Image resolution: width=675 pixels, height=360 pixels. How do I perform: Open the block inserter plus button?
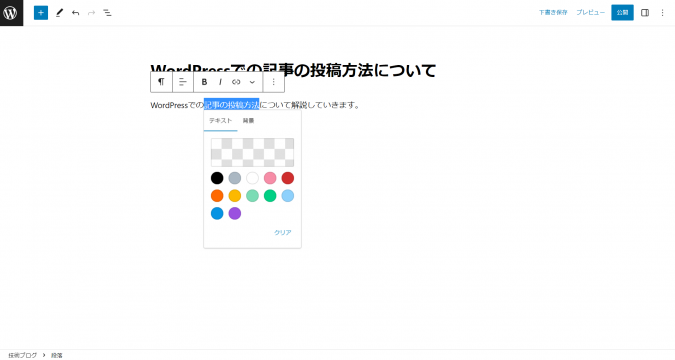tap(41, 12)
